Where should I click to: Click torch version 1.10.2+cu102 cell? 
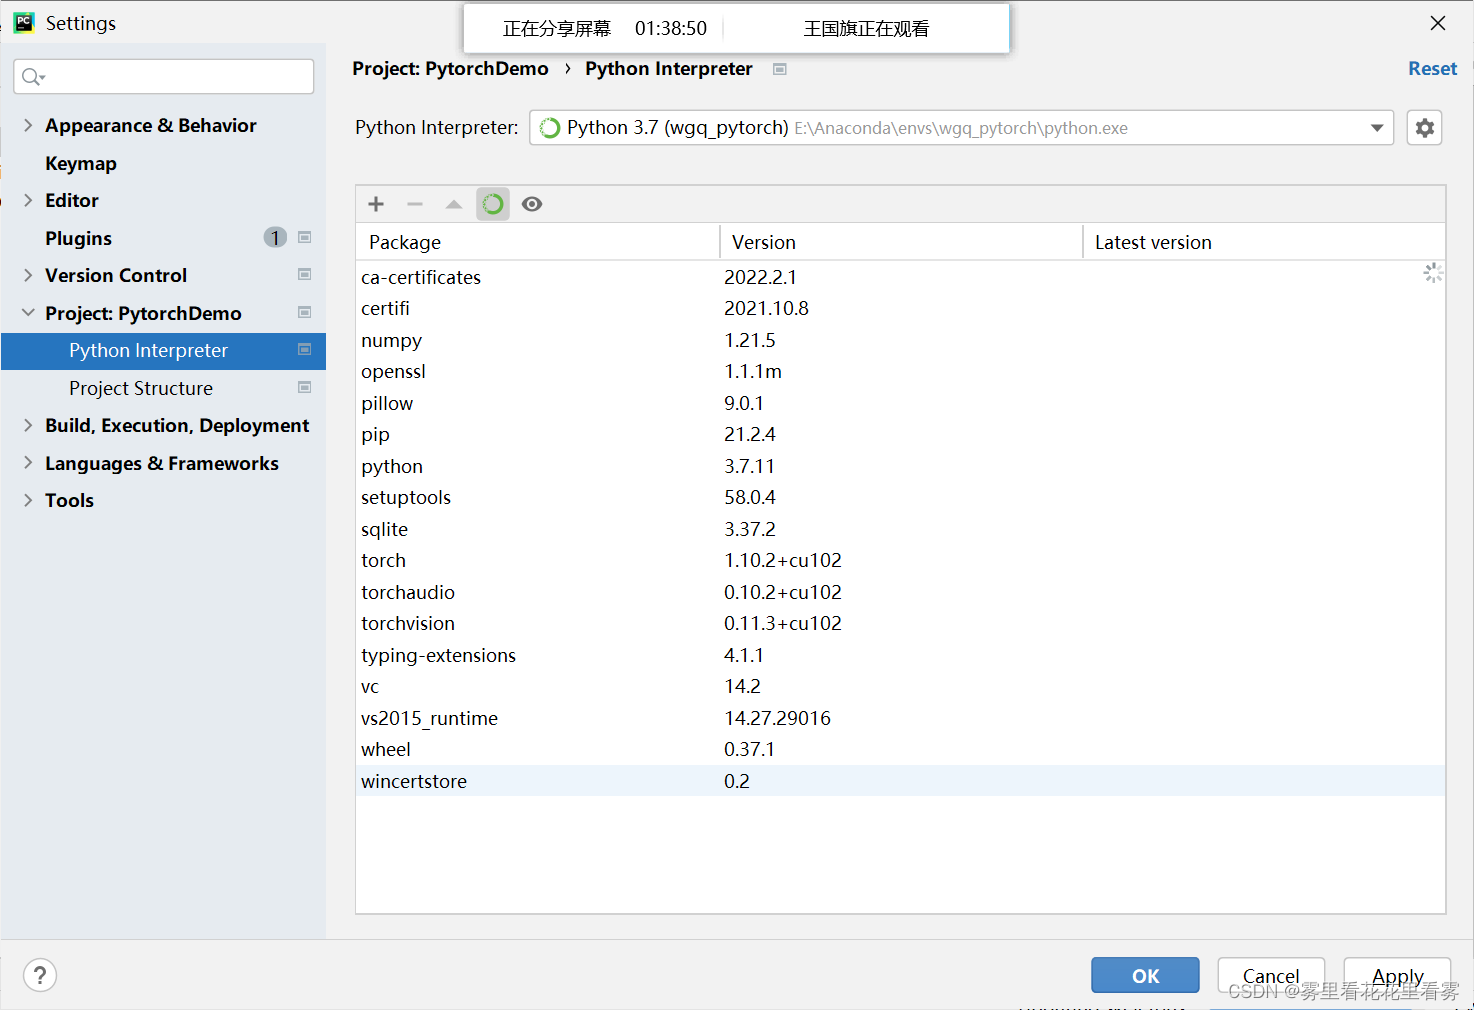click(783, 561)
